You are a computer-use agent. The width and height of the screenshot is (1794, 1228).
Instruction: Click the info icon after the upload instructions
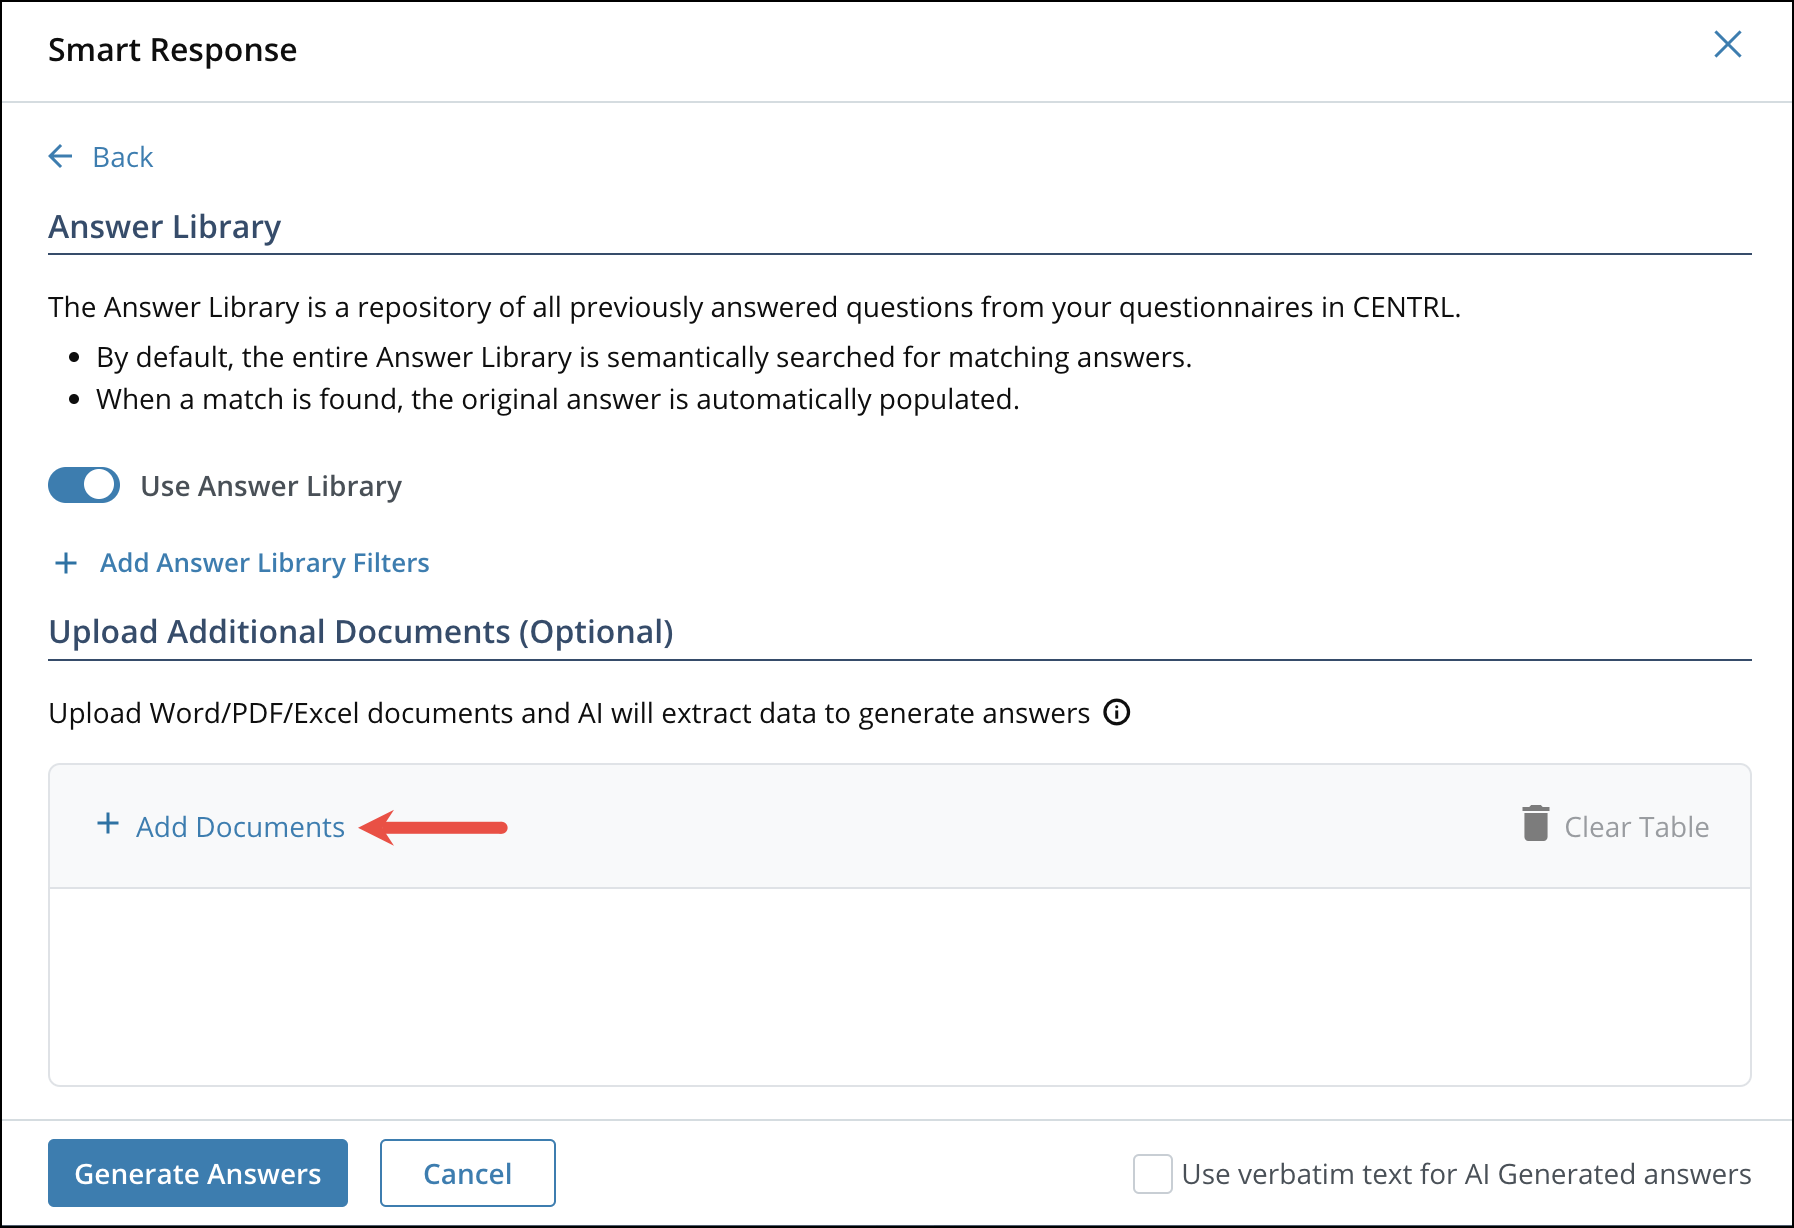click(1118, 712)
